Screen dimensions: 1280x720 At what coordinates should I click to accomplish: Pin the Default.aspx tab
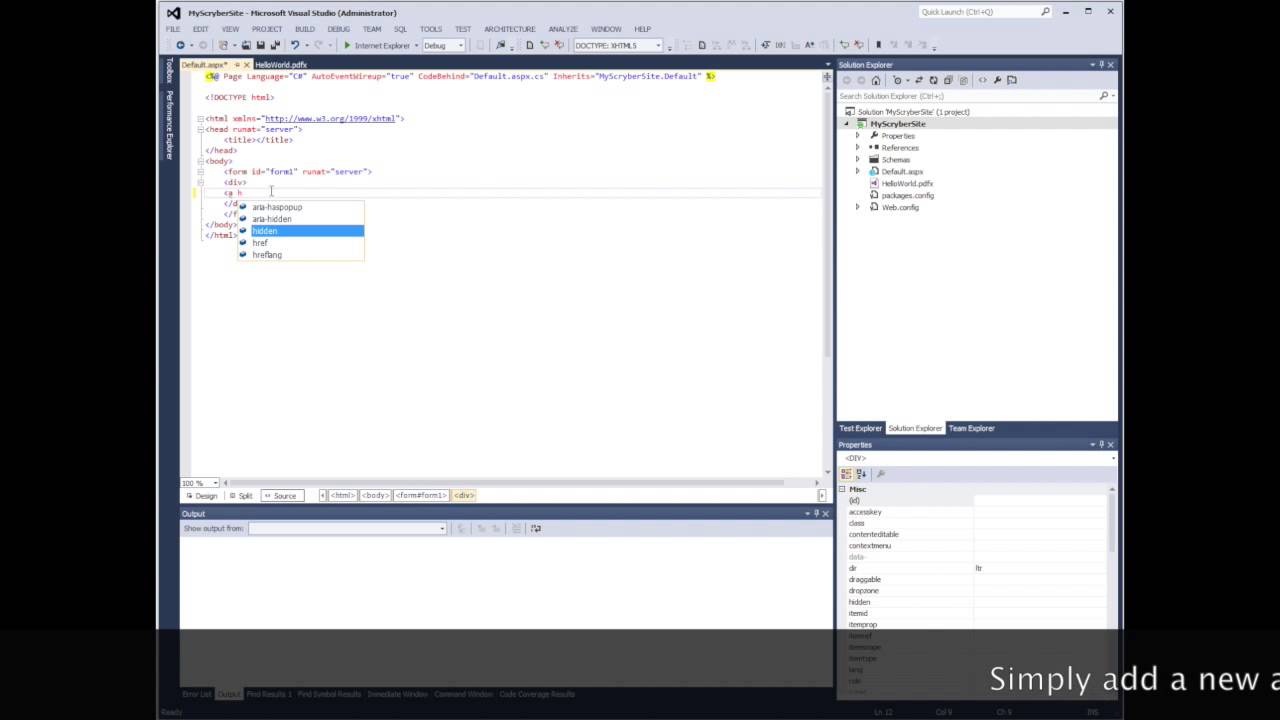tap(236, 65)
